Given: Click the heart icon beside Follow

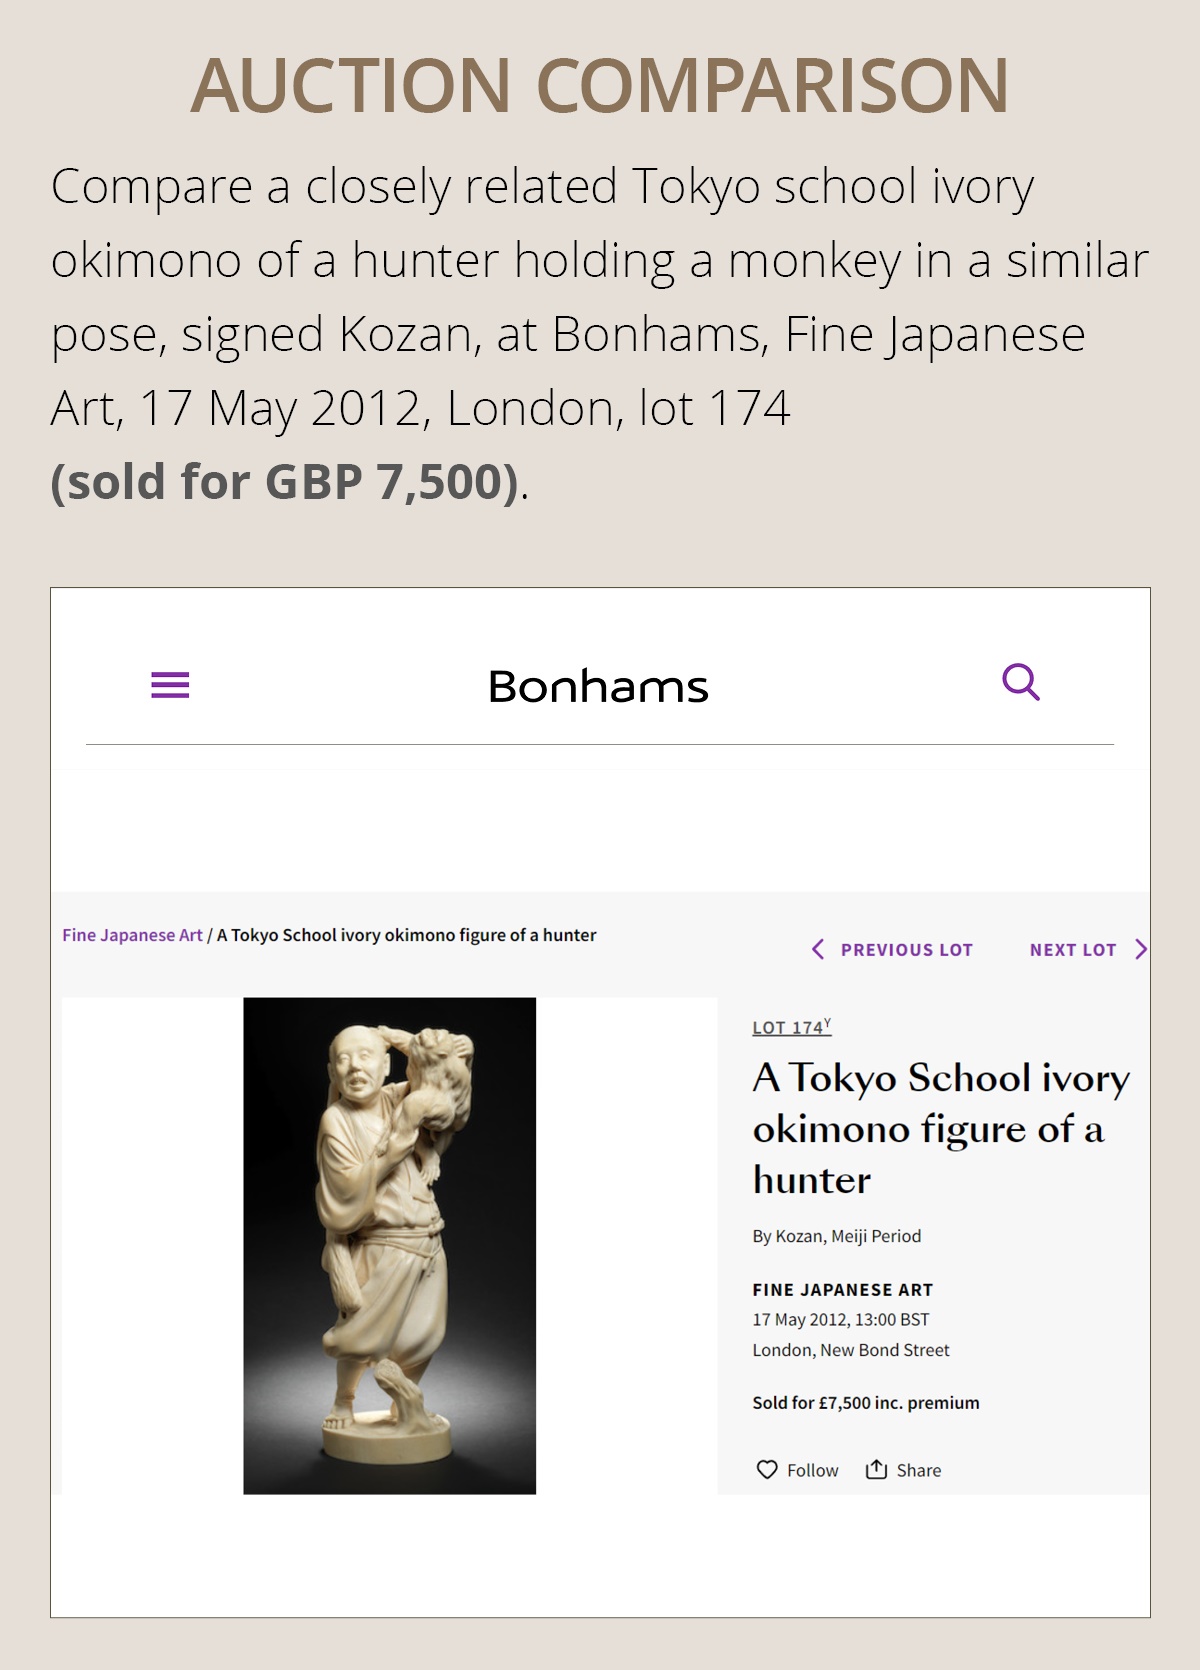Looking at the screenshot, I should tap(767, 1469).
